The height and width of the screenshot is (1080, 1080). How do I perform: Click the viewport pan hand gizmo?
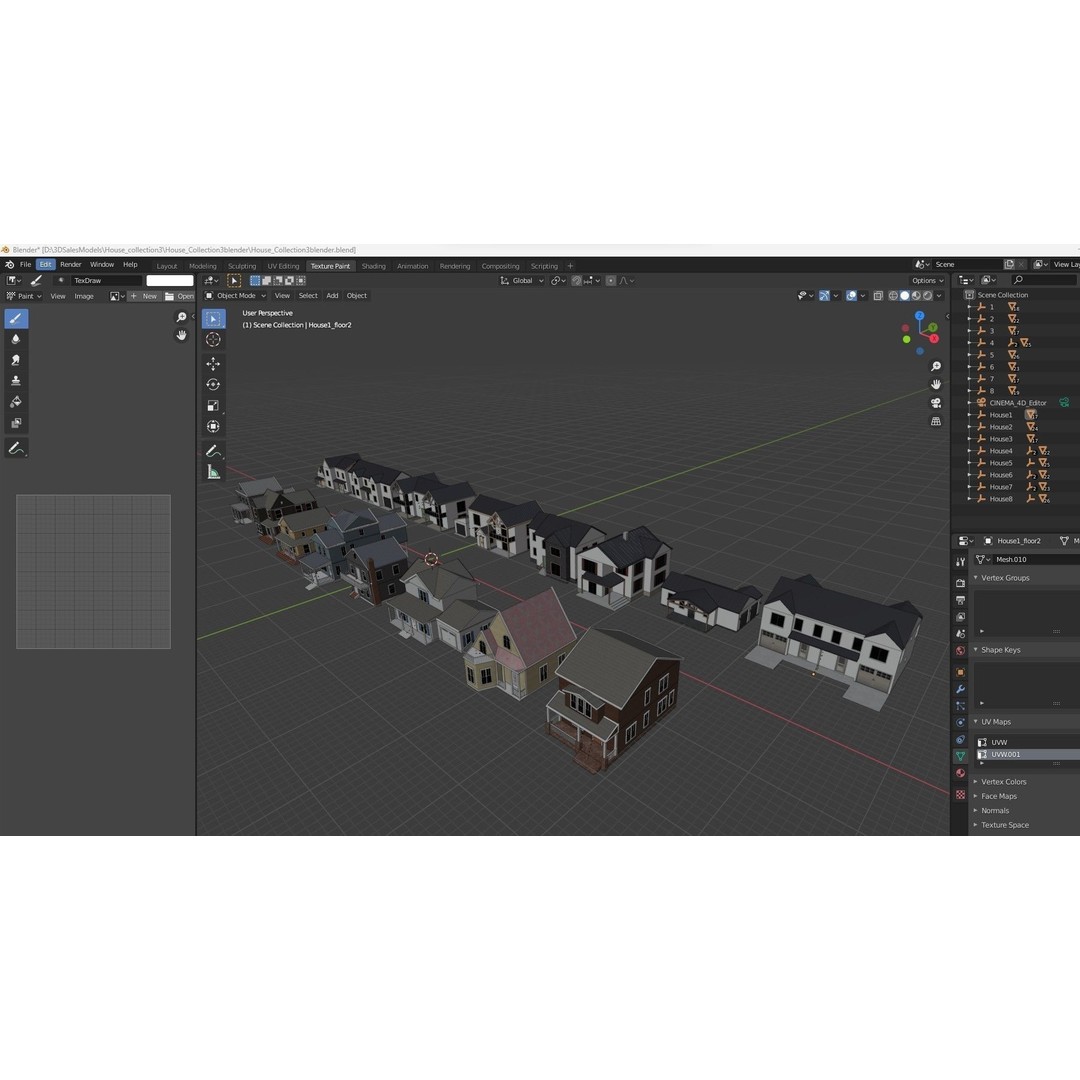pyautogui.click(x=935, y=384)
